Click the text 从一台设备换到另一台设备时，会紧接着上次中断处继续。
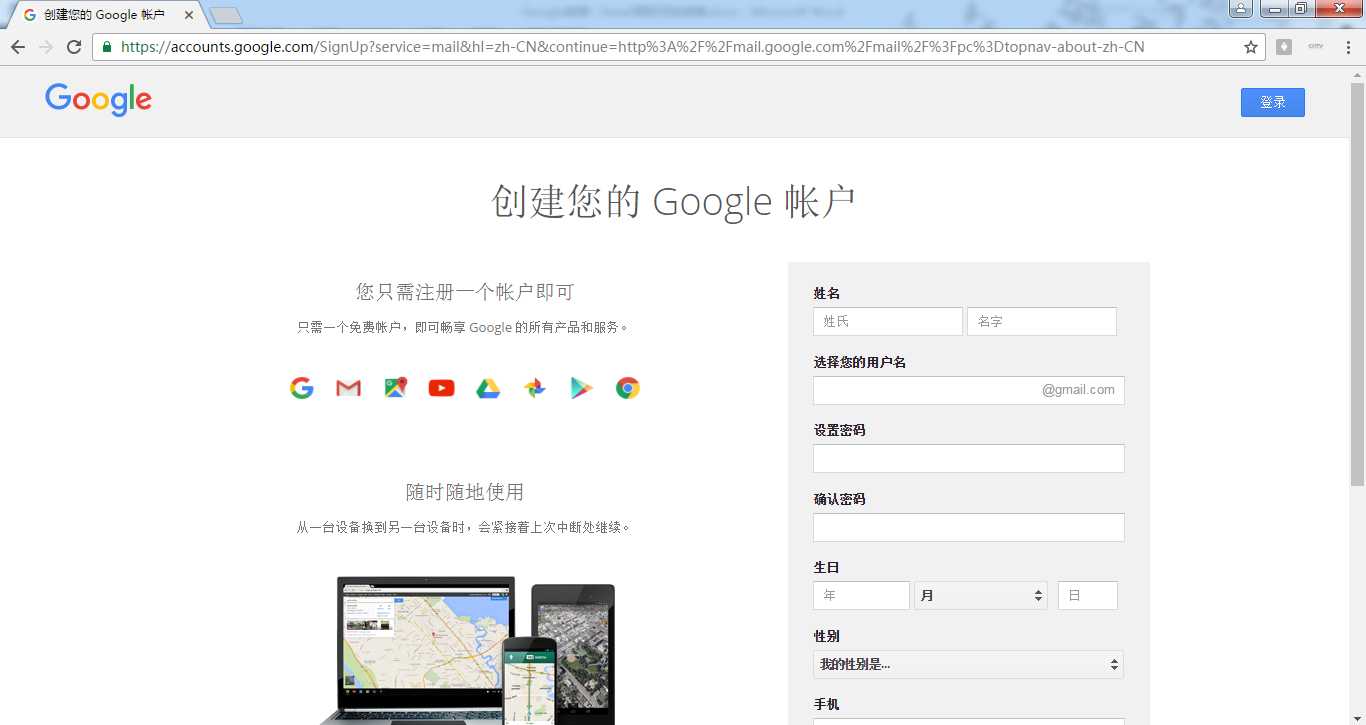The height and width of the screenshot is (725, 1366). 463,527
